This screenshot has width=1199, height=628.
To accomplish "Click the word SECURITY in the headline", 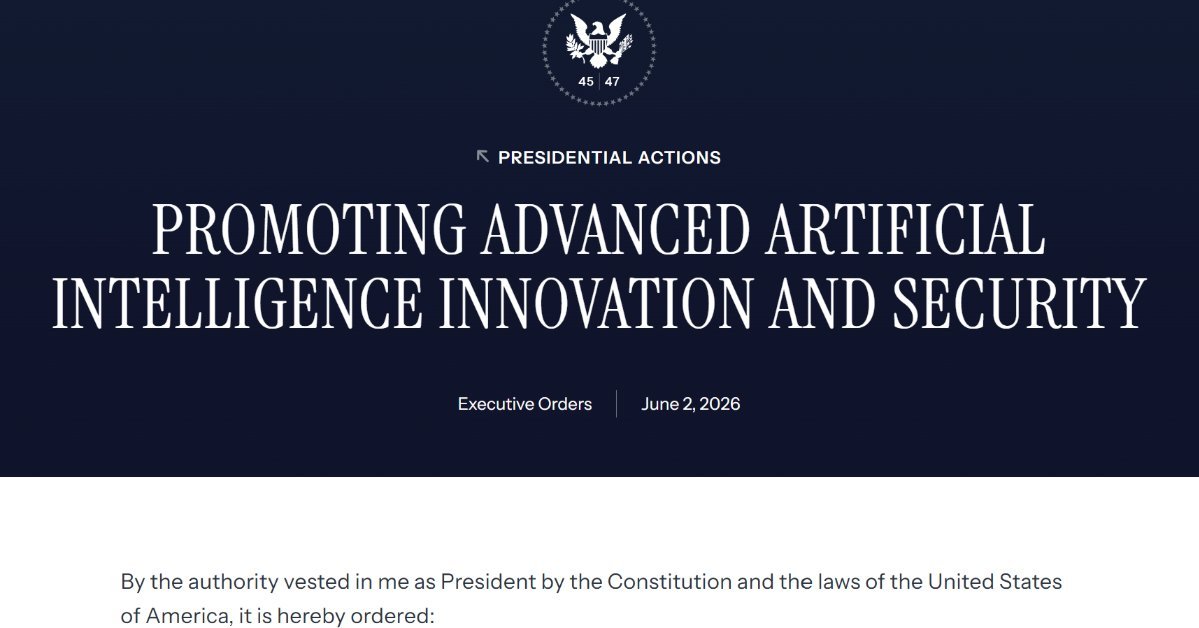I will (x=1019, y=304).
